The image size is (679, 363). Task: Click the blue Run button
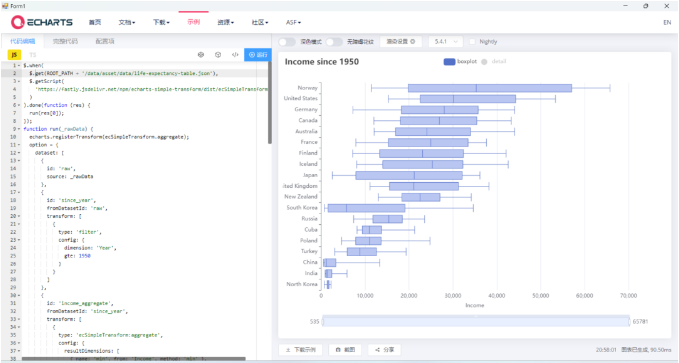click(258, 55)
